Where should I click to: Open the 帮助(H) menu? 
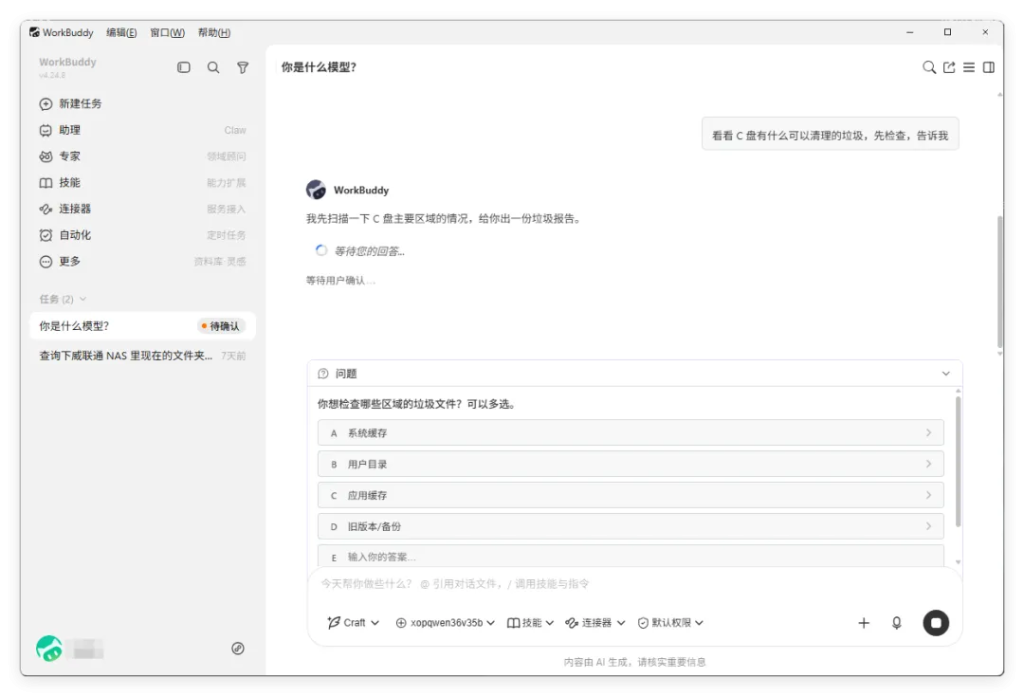[214, 33]
